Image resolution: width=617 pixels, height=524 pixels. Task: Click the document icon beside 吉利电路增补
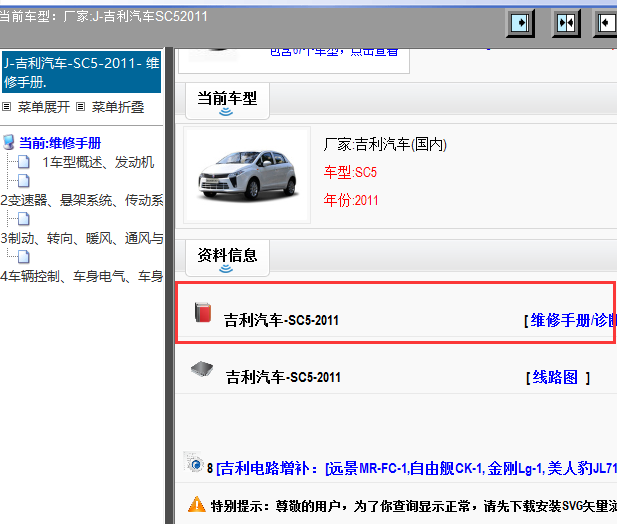[x=193, y=463]
